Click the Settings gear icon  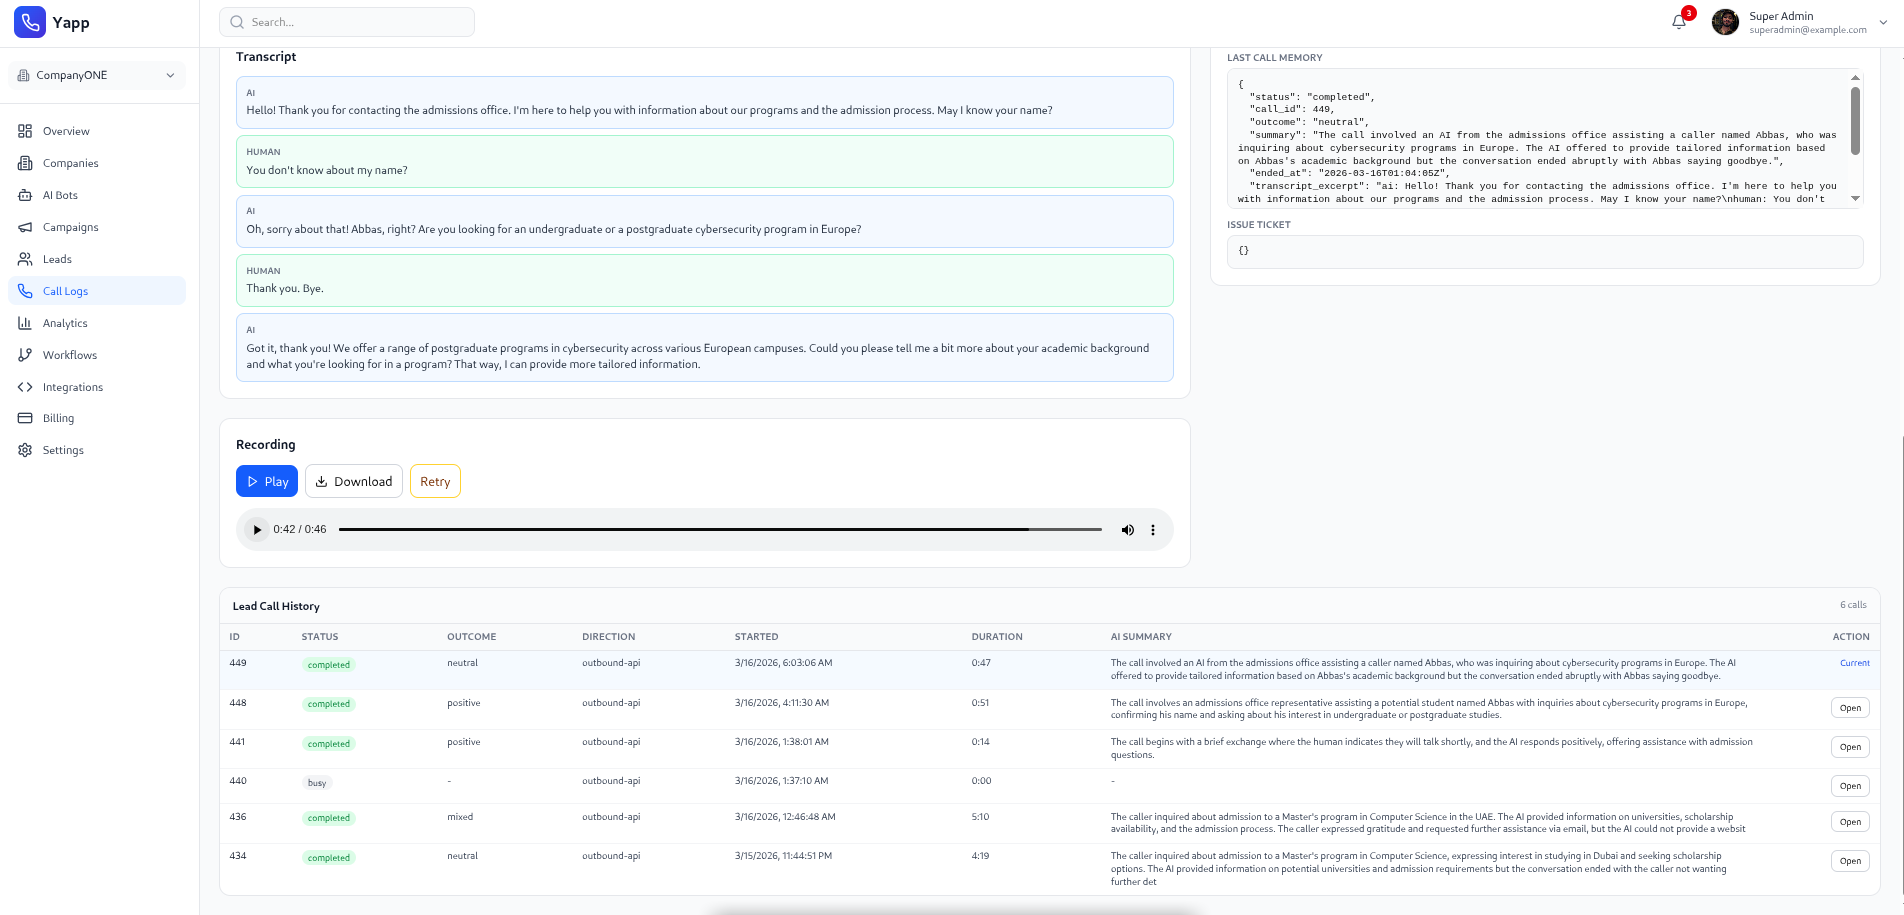click(x=25, y=450)
